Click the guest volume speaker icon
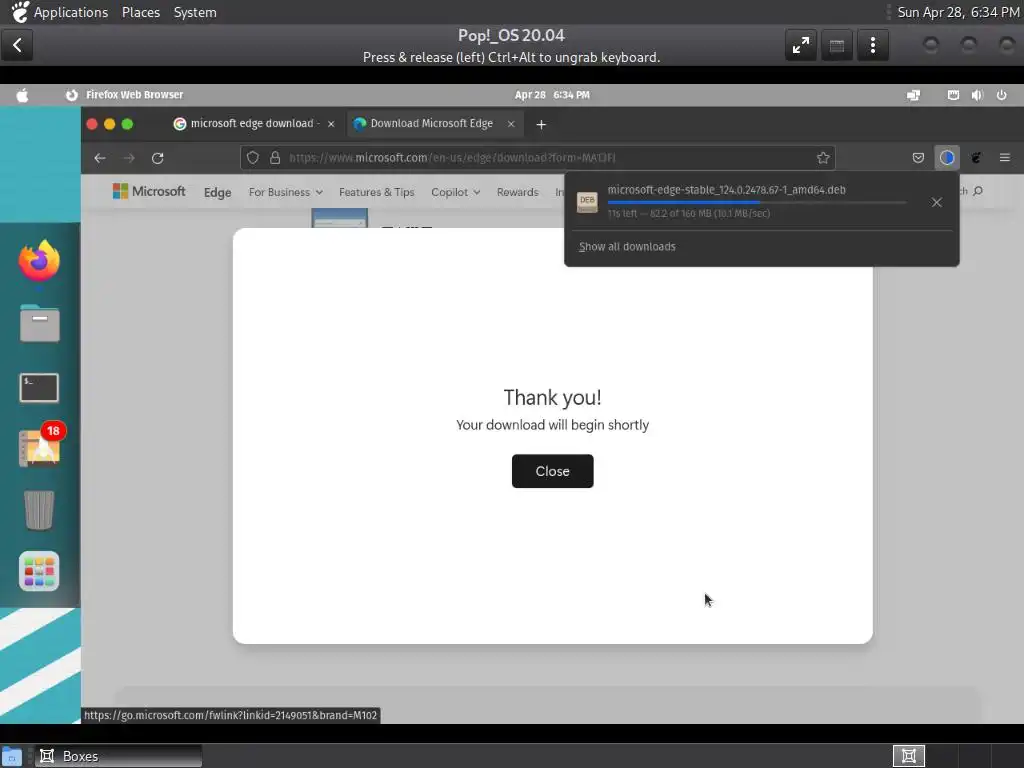 [977, 95]
